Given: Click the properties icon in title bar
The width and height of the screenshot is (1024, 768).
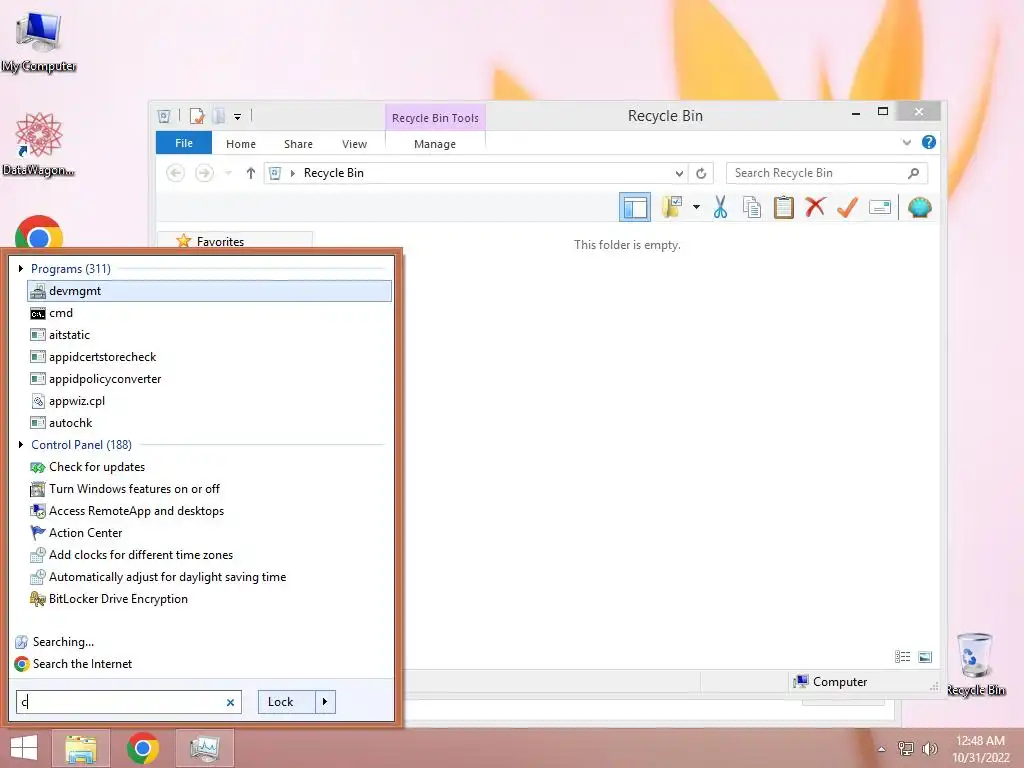Looking at the screenshot, I should 197,116.
